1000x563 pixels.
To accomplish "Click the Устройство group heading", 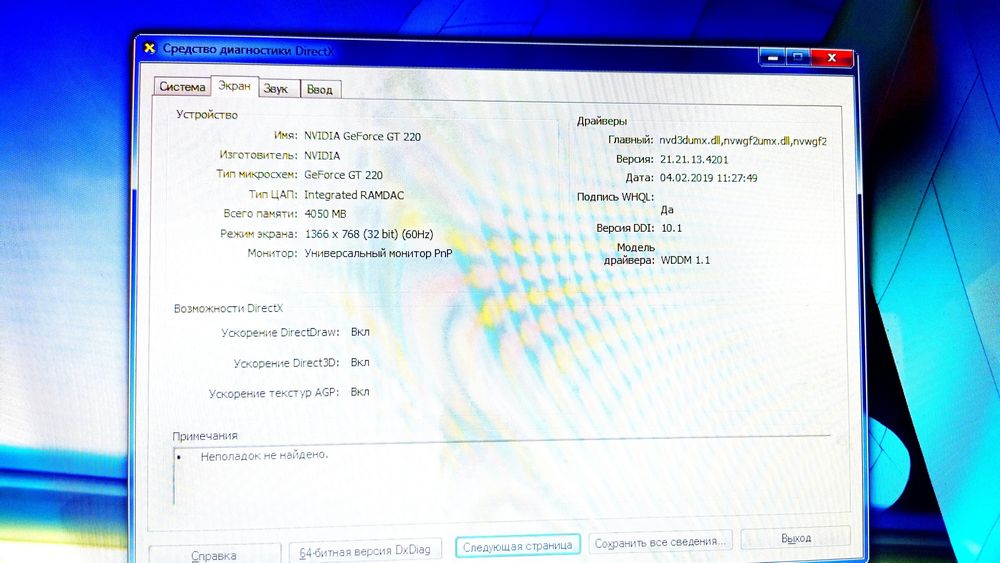I will click(x=207, y=115).
